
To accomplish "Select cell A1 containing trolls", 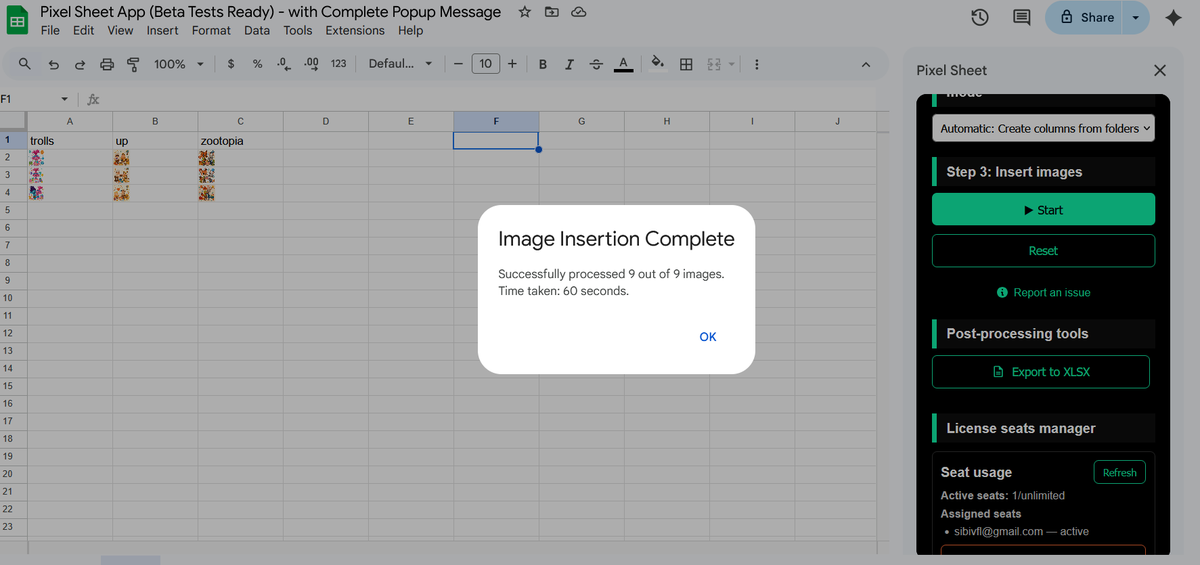I will (70, 141).
